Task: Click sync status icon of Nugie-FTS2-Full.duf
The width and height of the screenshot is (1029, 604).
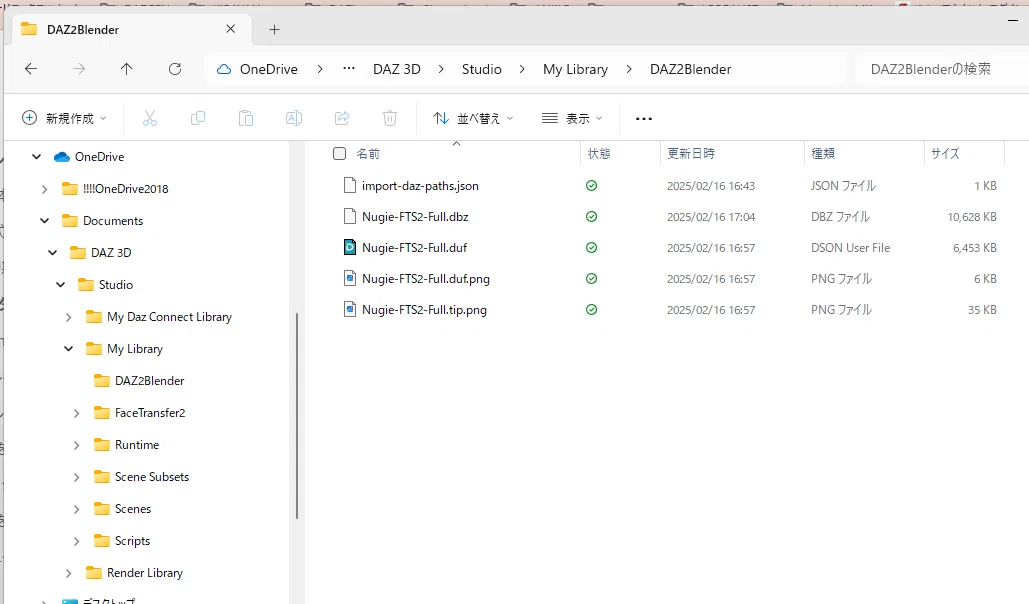Action: point(591,248)
